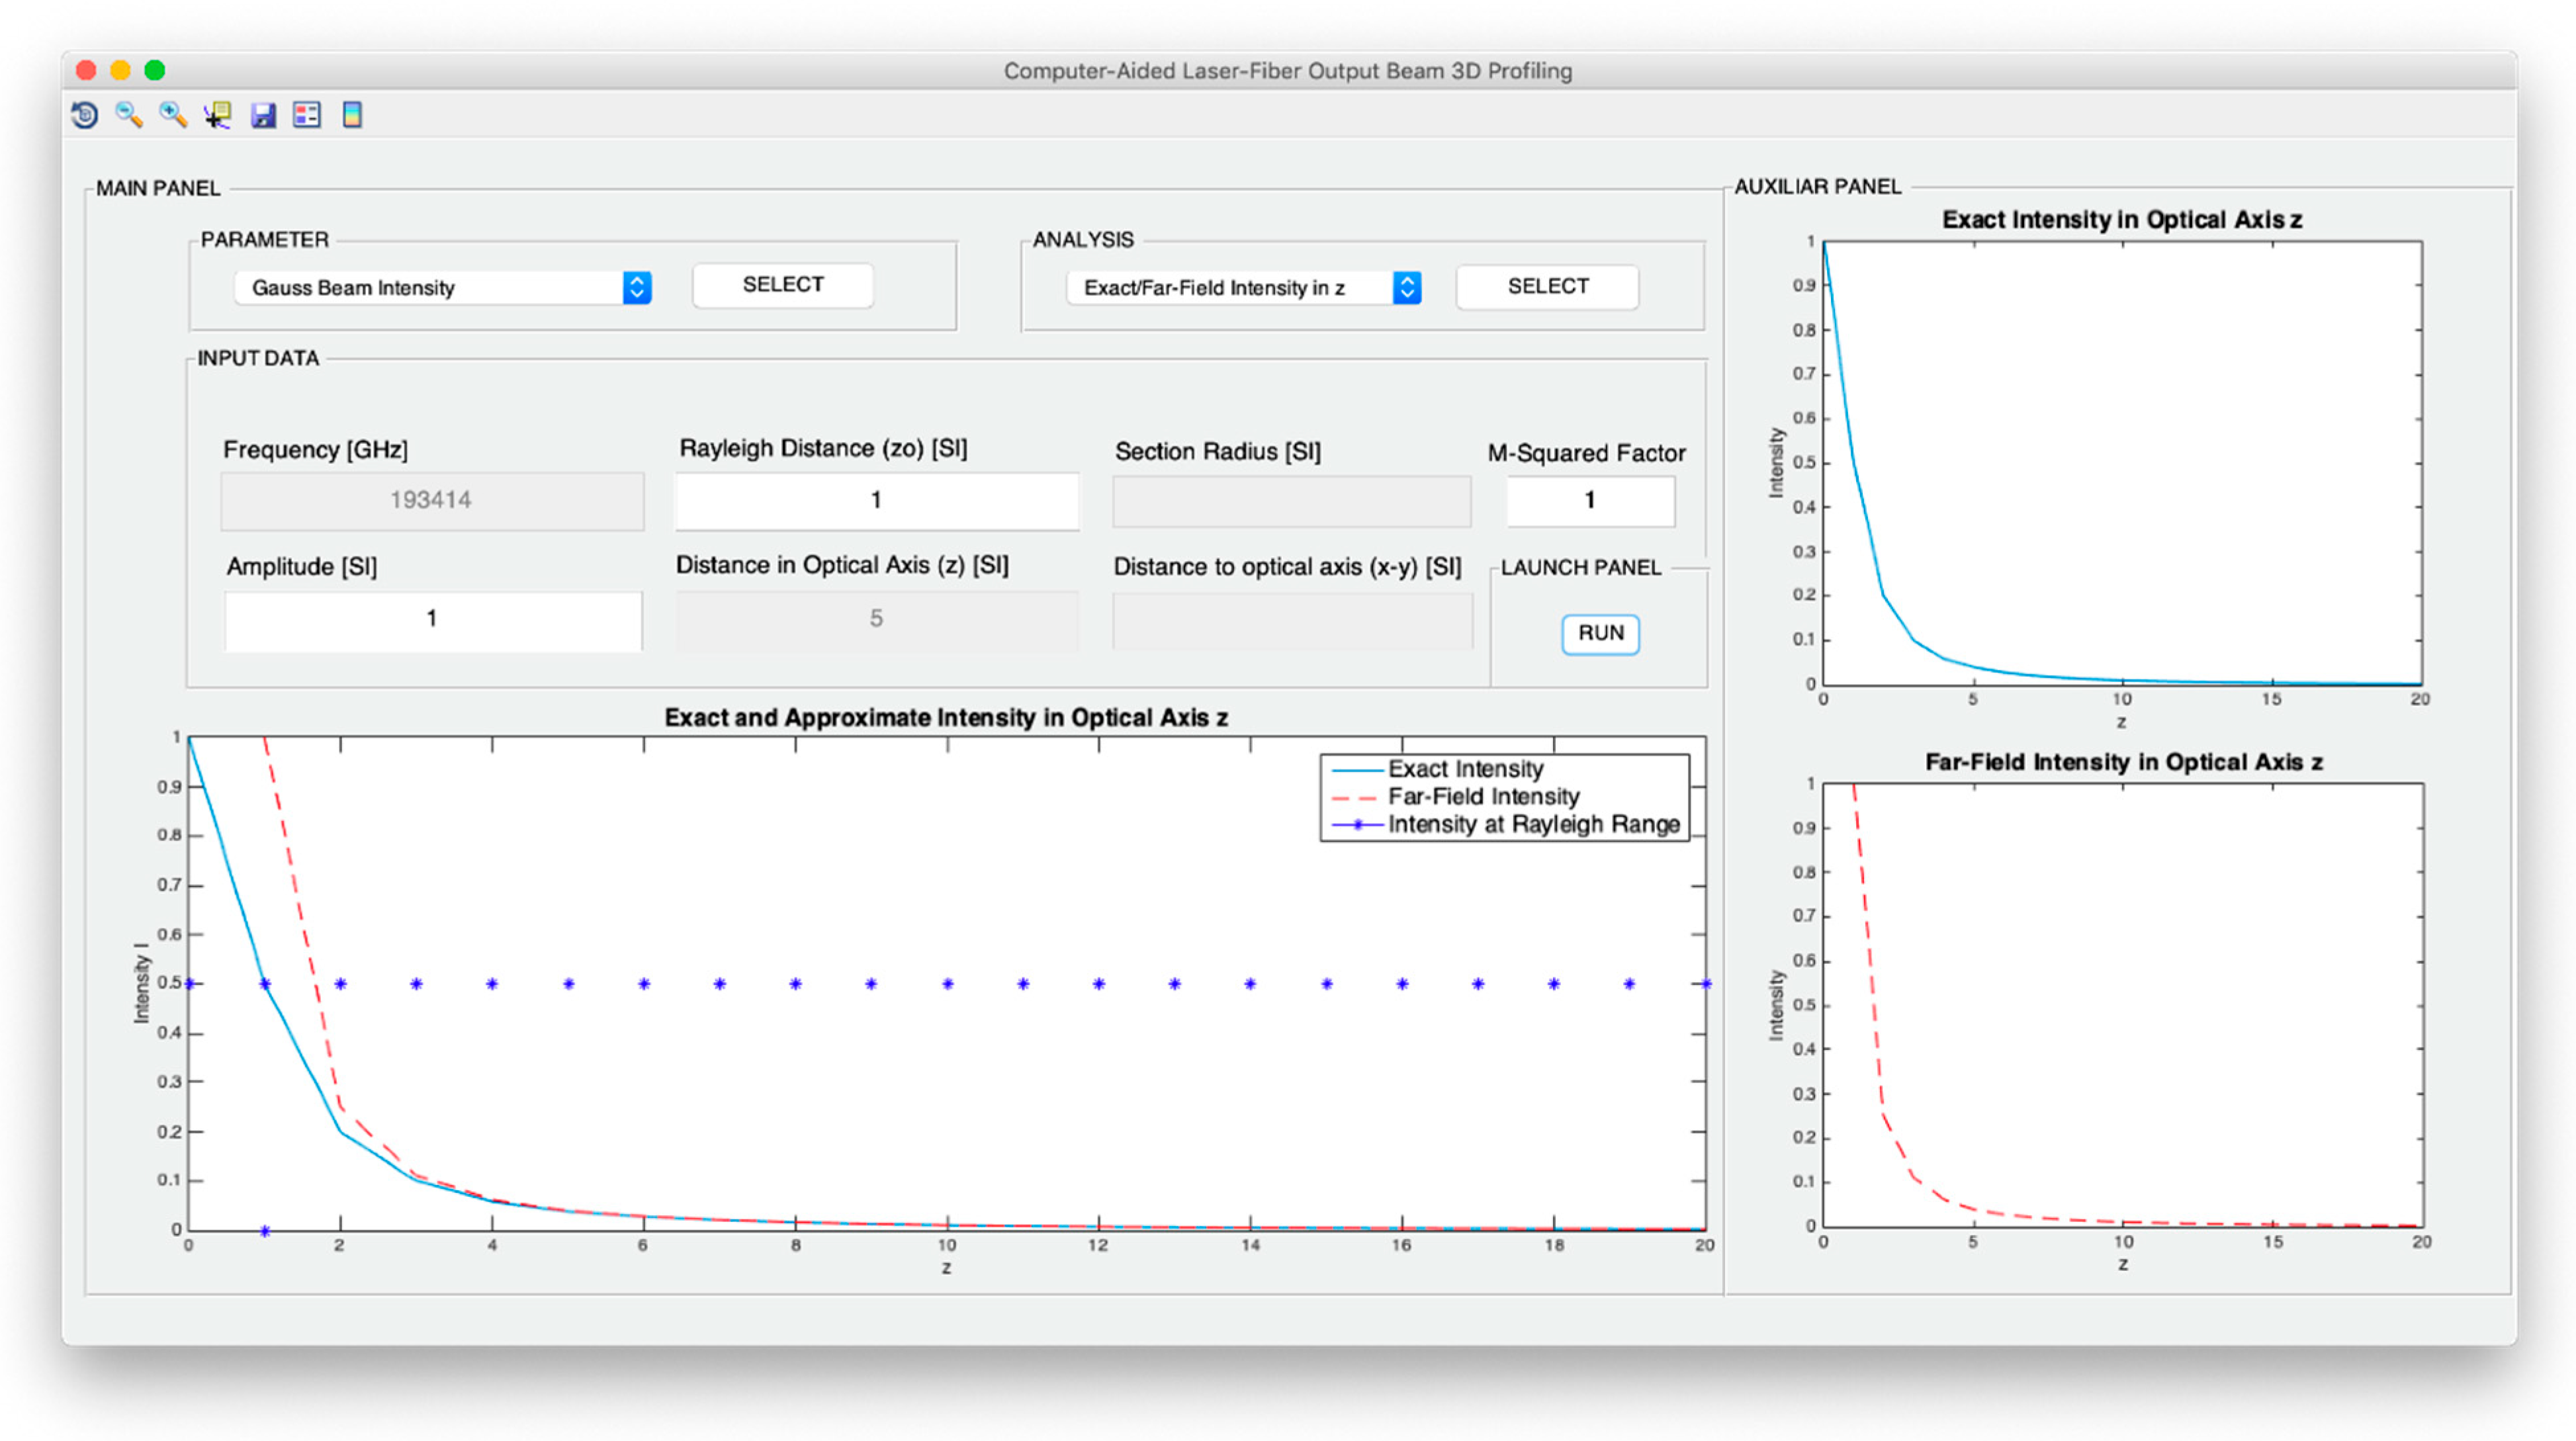Screen dimensions: 2576x1441
Task: Click the Rotate 3D toolbar icon
Action: tap(85, 115)
